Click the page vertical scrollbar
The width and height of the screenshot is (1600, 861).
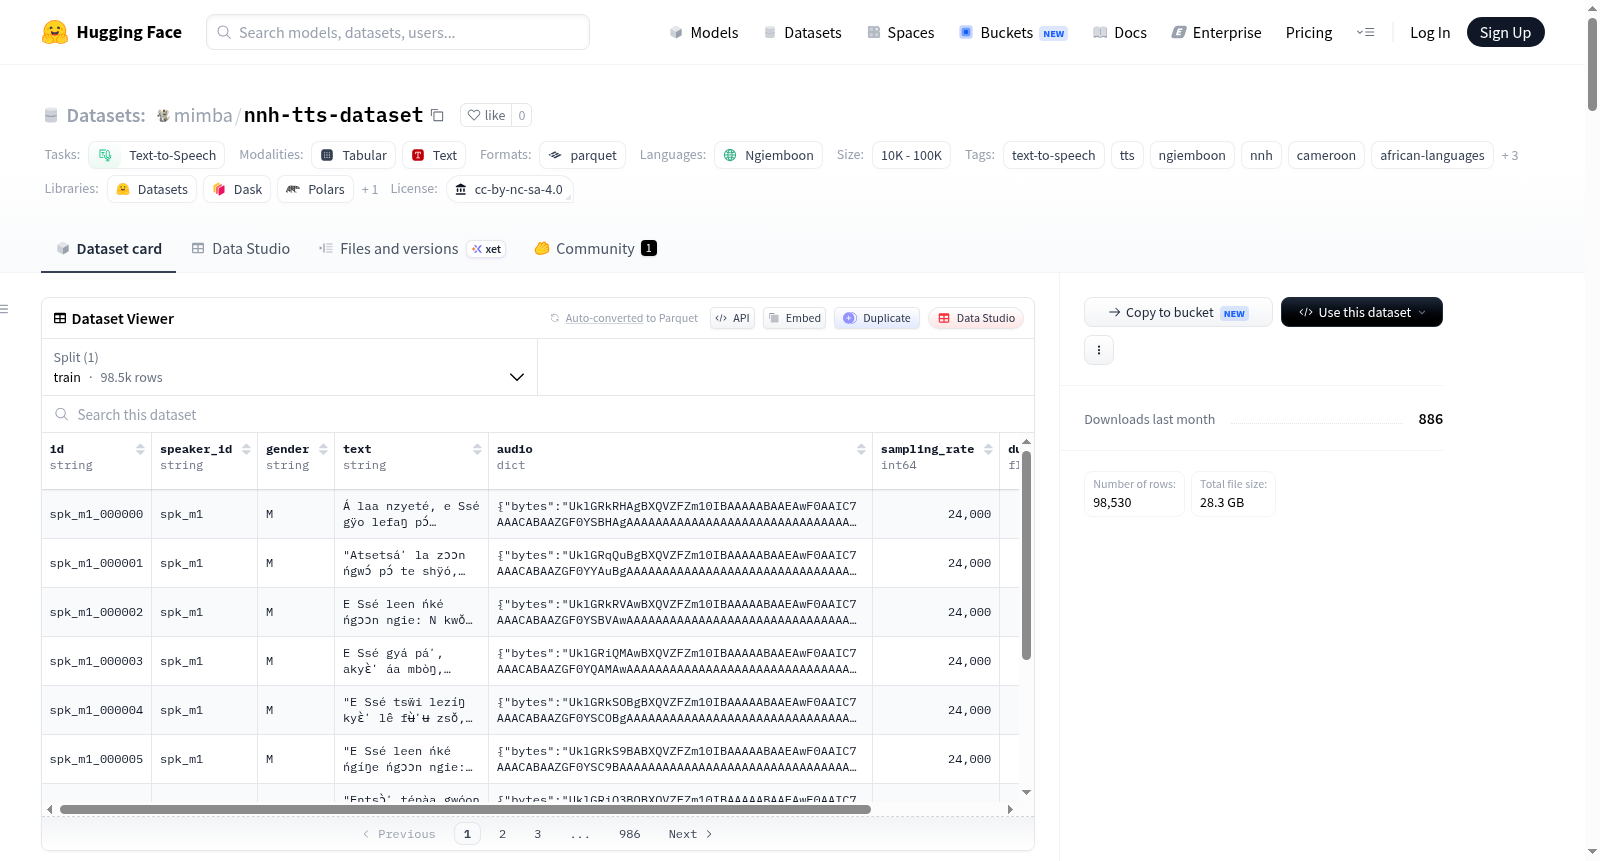pos(1592,64)
